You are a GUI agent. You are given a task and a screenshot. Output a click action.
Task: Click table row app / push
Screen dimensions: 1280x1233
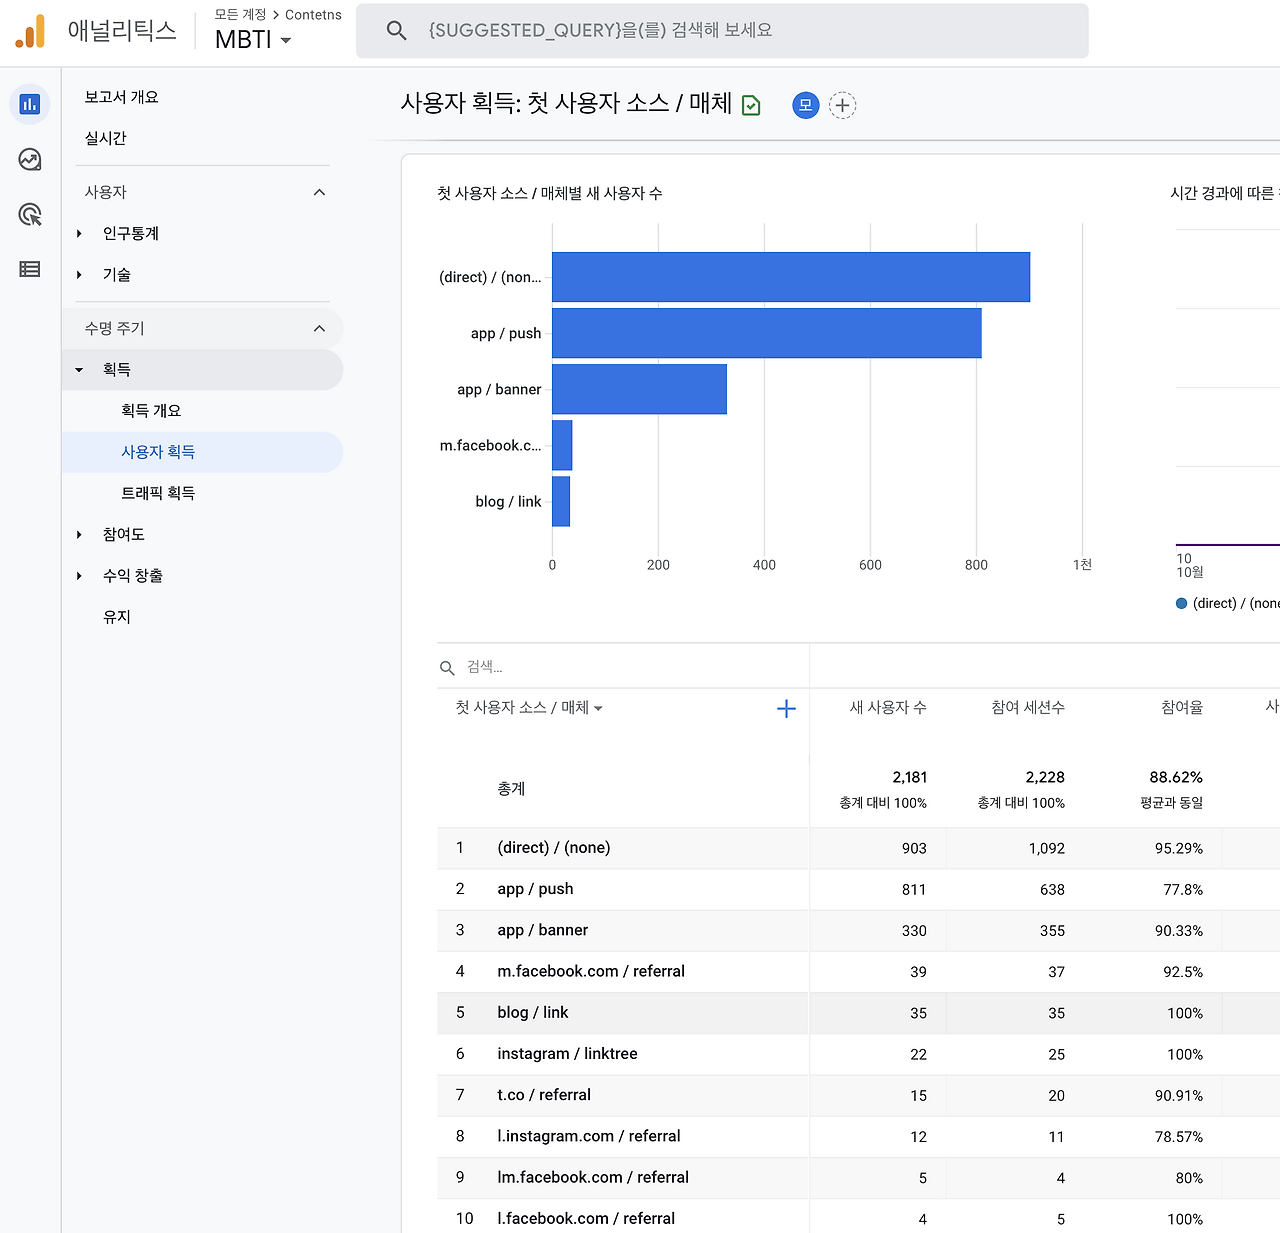[858, 889]
